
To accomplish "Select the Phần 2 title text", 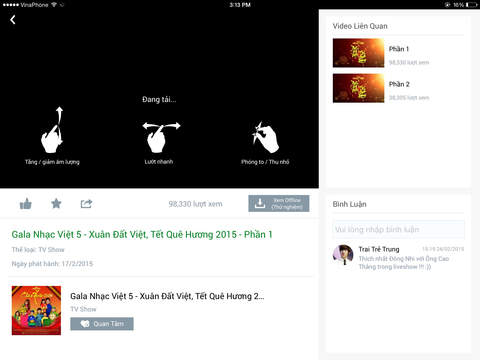I will click(x=399, y=84).
